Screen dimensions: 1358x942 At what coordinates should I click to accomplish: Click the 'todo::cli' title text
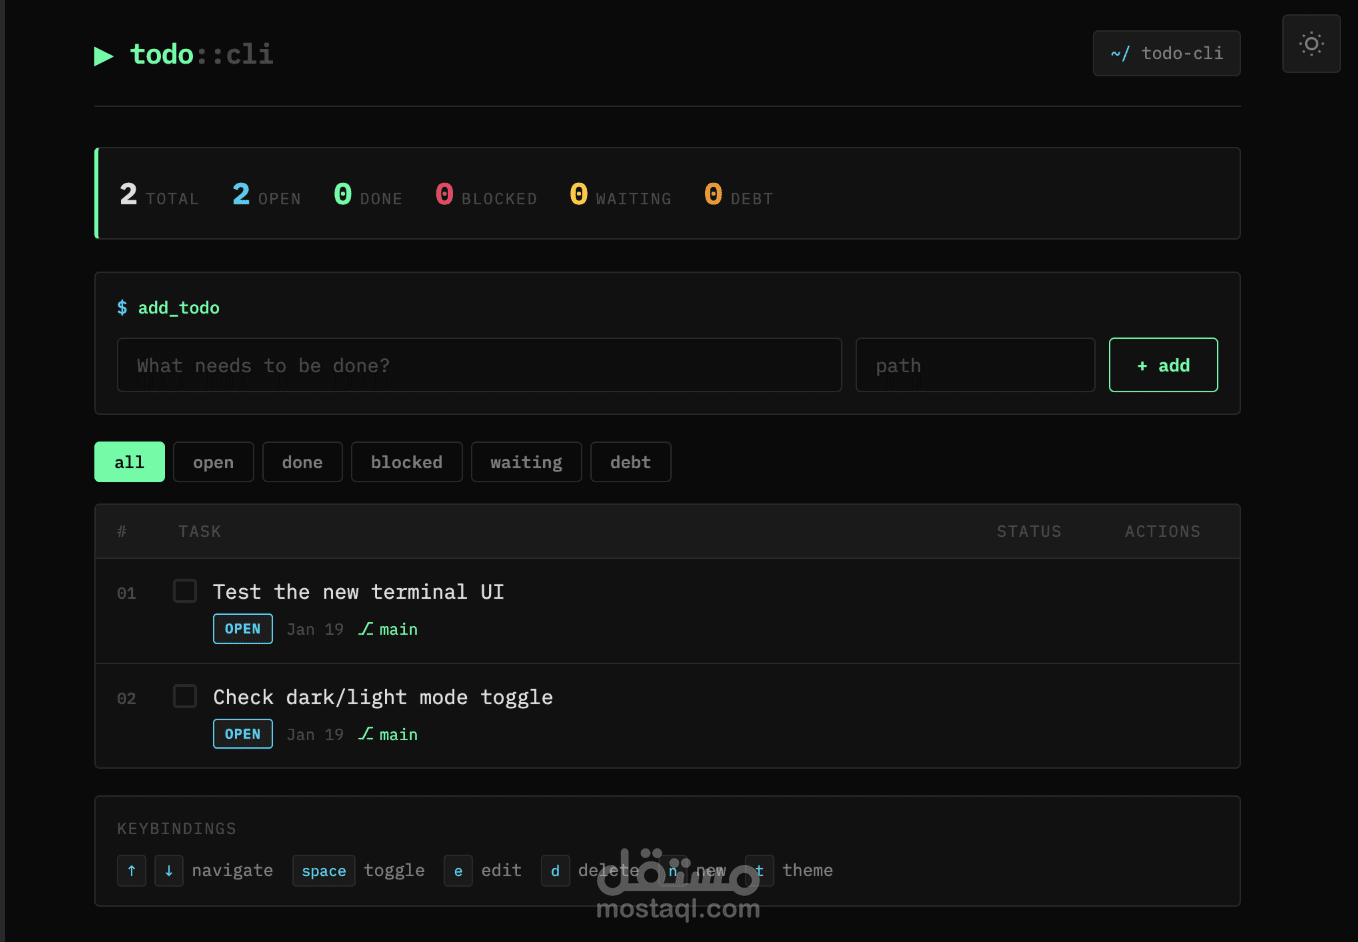(x=201, y=54)
